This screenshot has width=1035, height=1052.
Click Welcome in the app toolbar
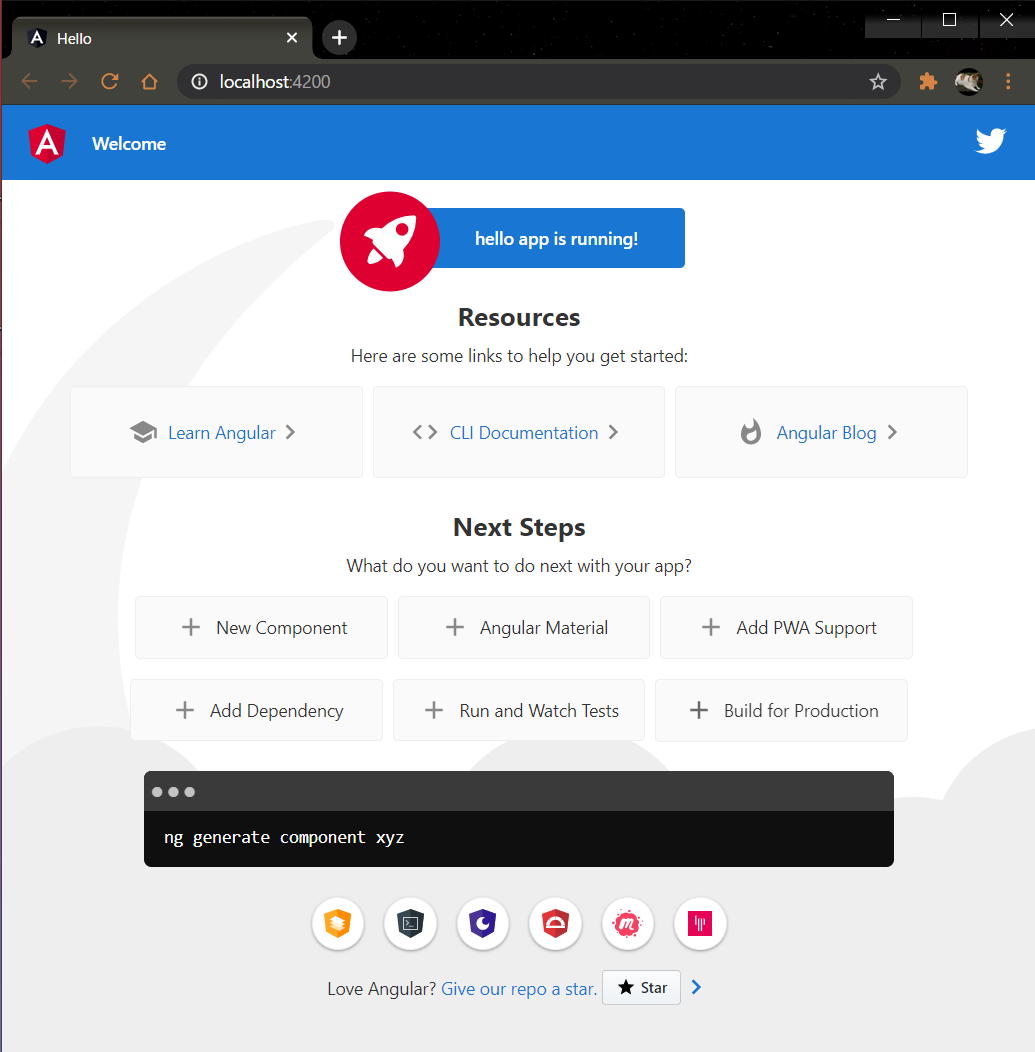click(128, 143)
